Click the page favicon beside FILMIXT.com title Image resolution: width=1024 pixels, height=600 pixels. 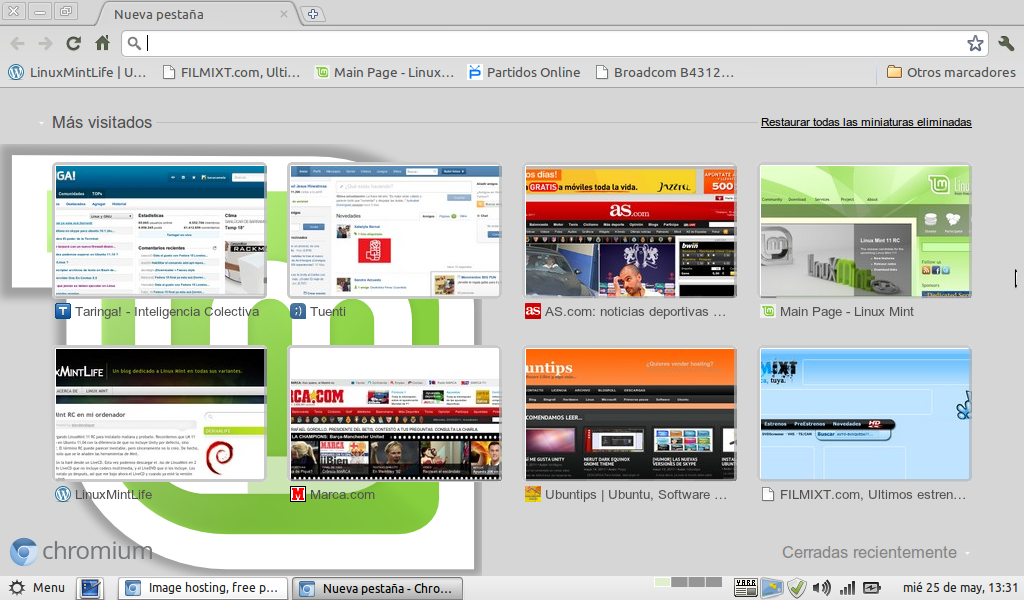coord(768,494)
